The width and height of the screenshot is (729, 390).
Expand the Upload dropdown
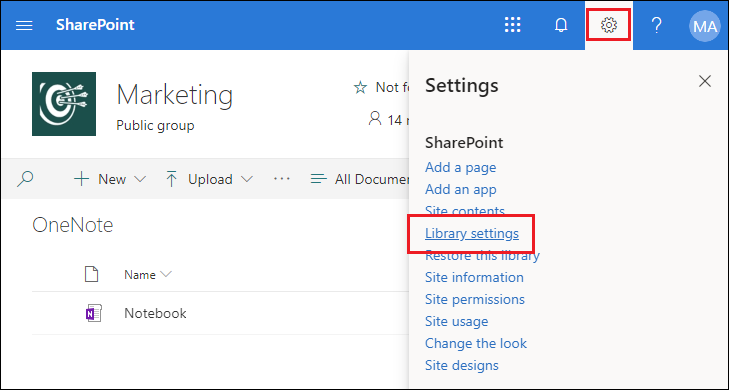click(x=209, y=179)
